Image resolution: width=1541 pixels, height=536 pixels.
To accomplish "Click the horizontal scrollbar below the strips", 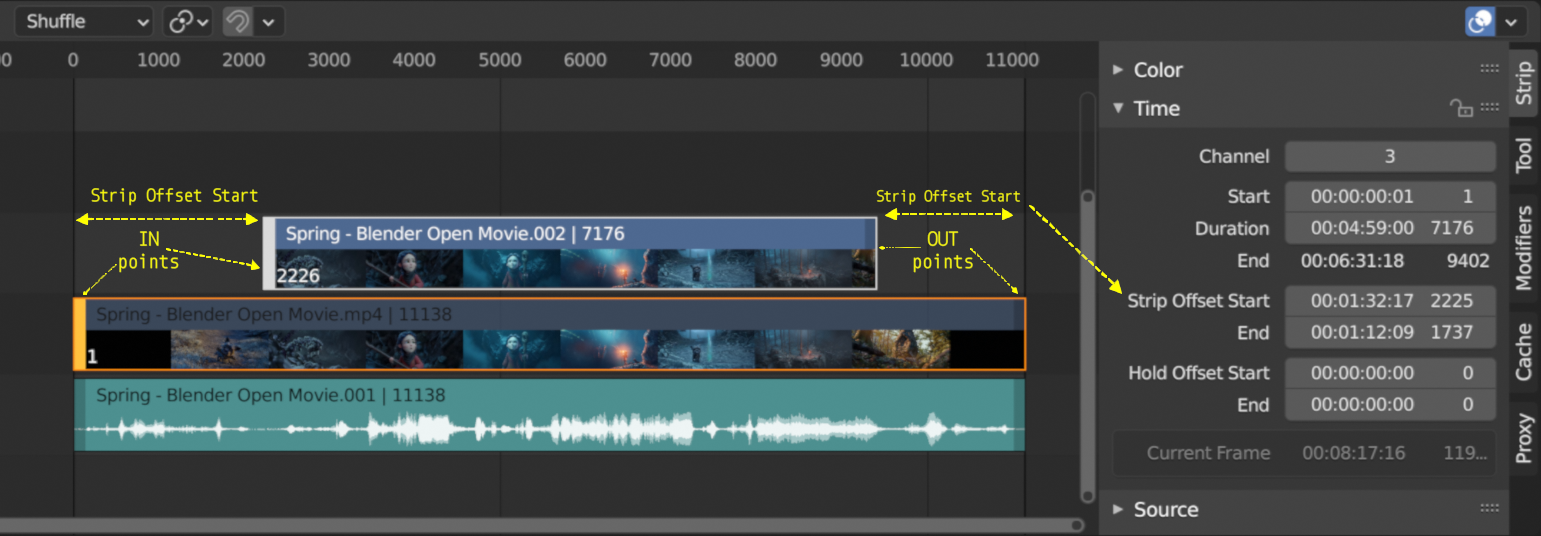I will pyautogui.click(x=540, y=525).
